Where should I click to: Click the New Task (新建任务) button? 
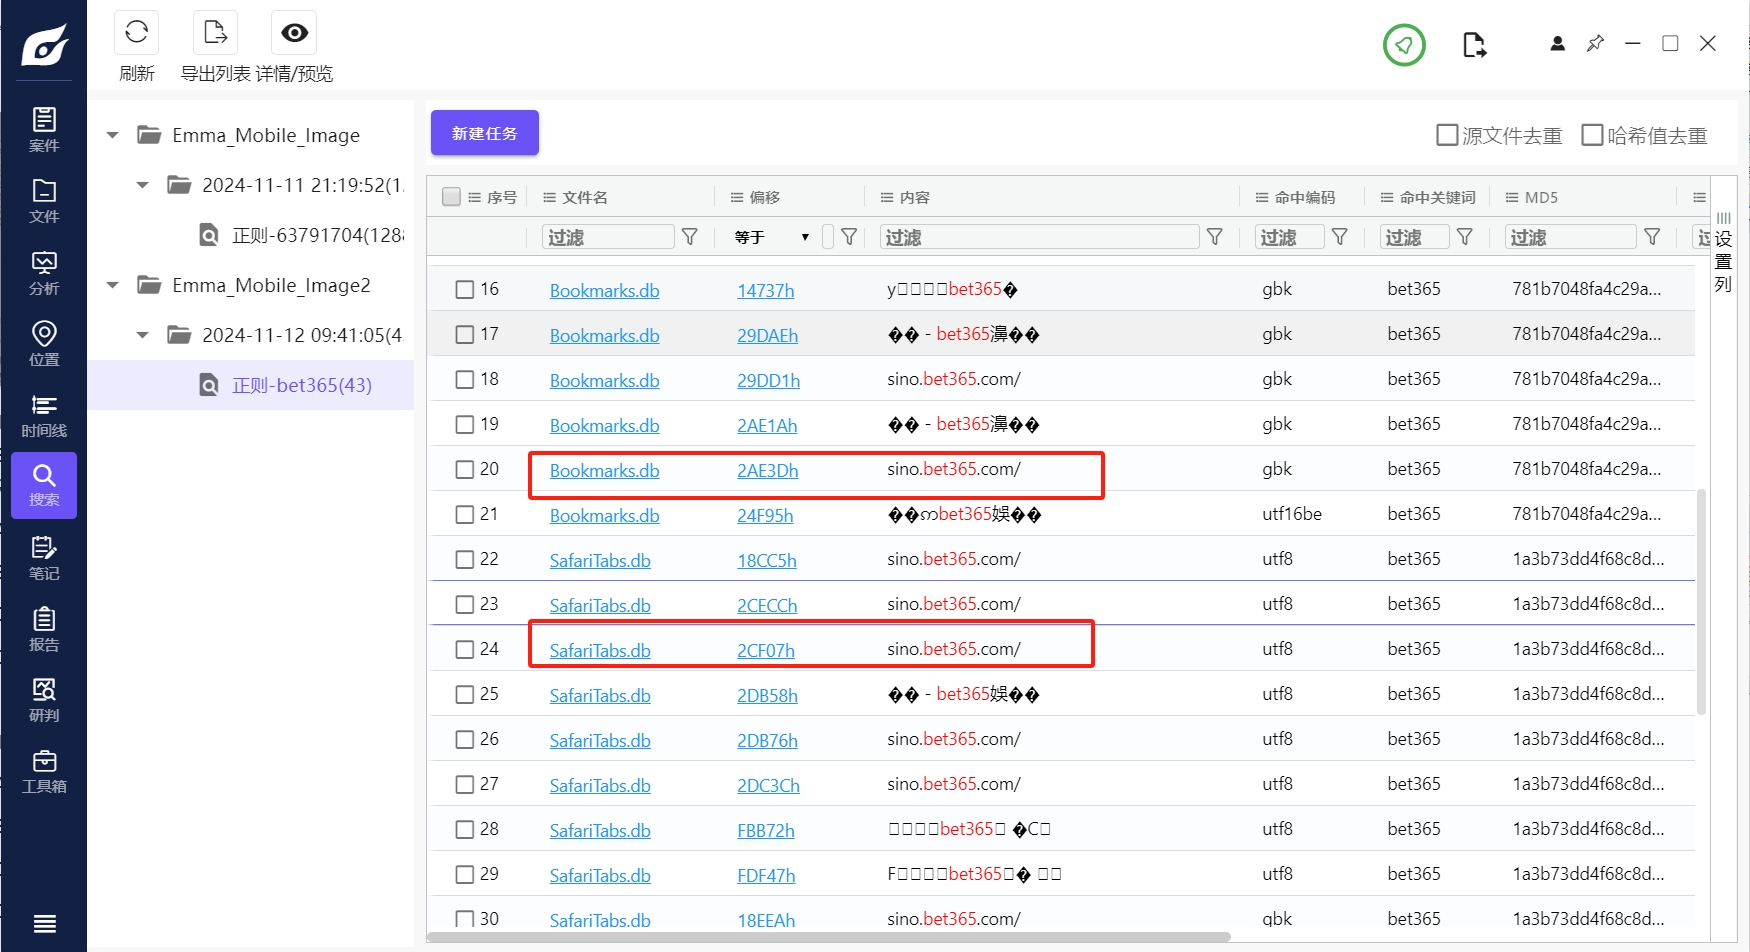485,133
